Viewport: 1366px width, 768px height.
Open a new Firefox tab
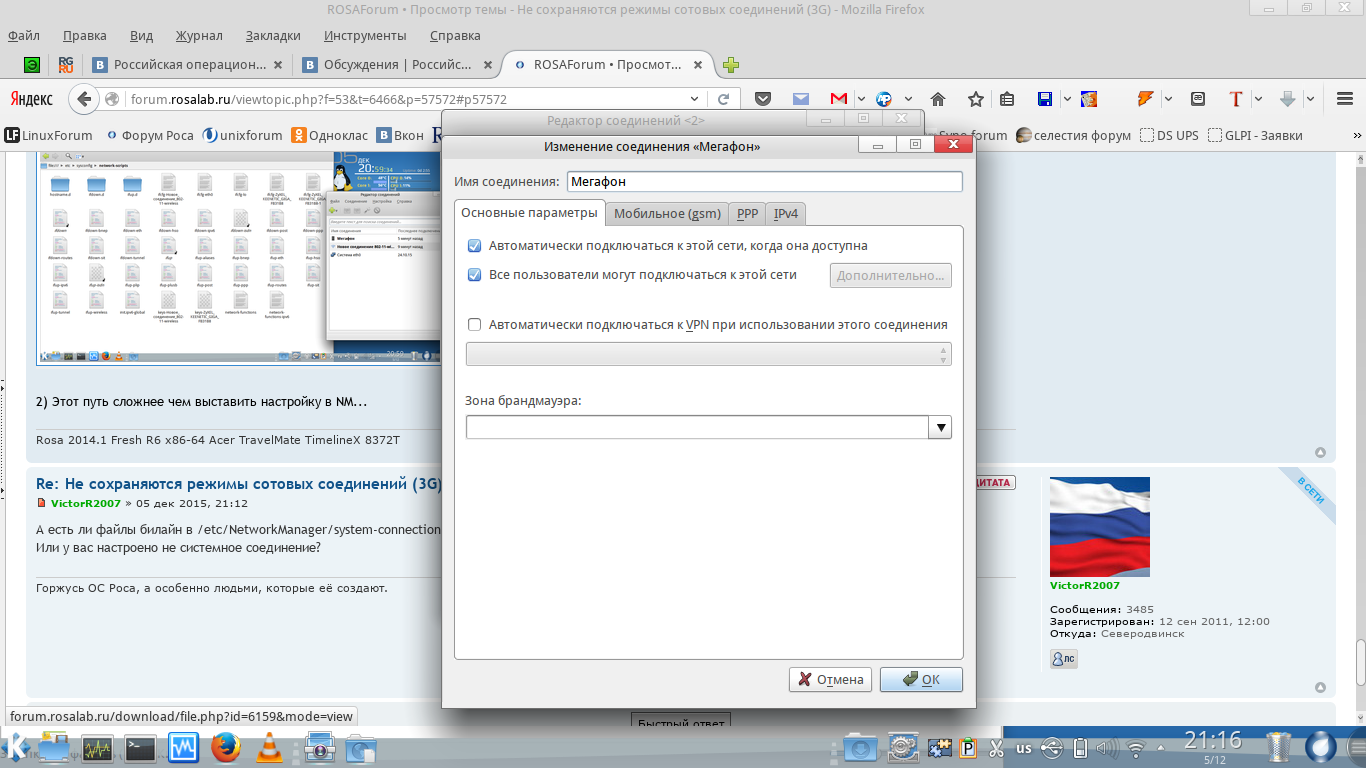731,65
